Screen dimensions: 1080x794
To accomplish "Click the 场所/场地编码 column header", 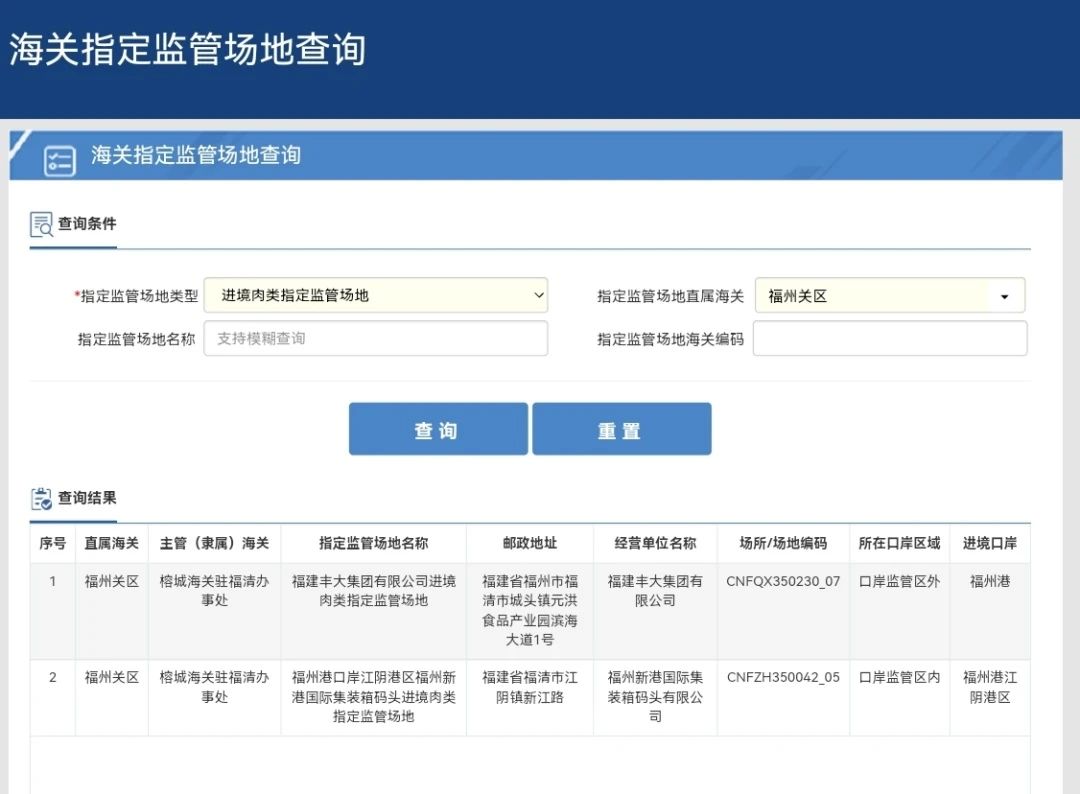I will [783, 543].
